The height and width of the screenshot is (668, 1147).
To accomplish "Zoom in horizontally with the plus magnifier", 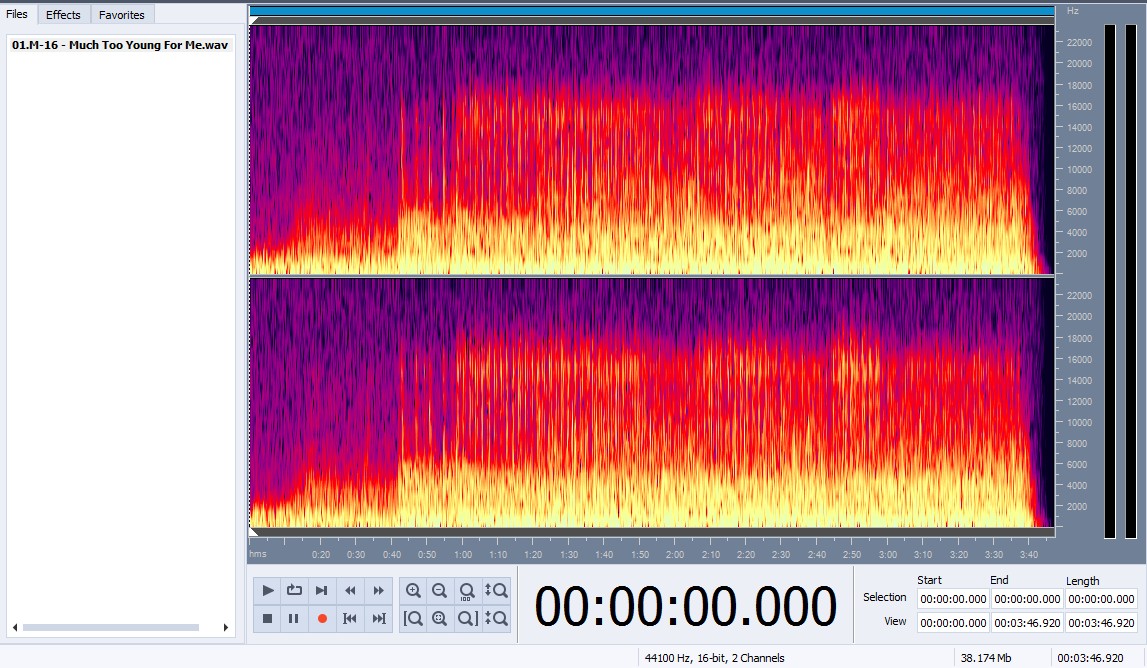I will click(x=413, y=590).
